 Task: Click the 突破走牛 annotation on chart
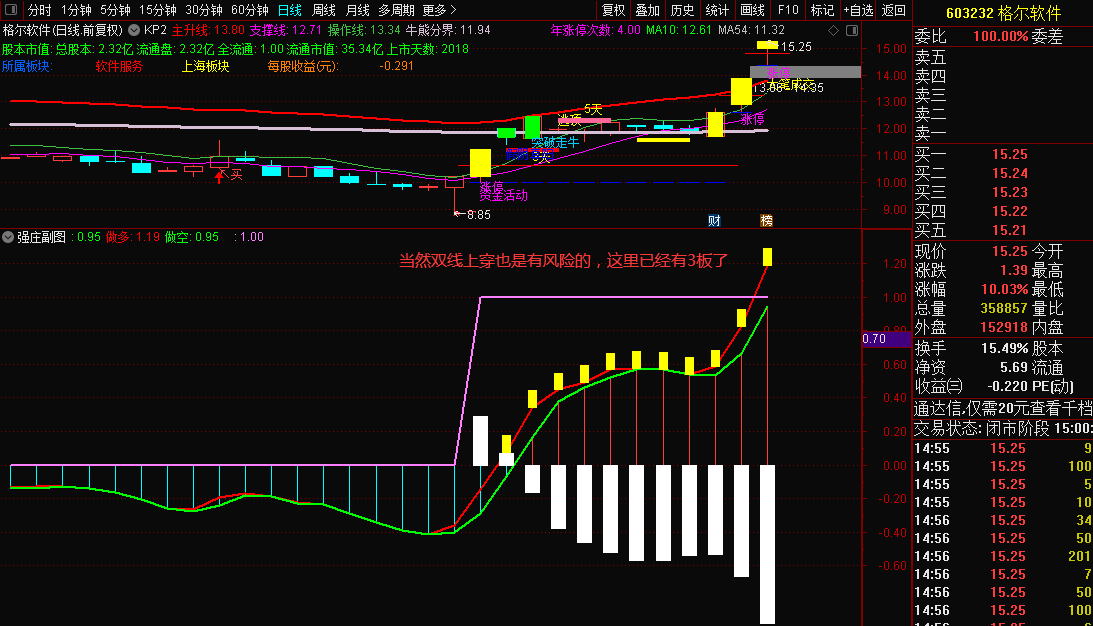point(555,142)
